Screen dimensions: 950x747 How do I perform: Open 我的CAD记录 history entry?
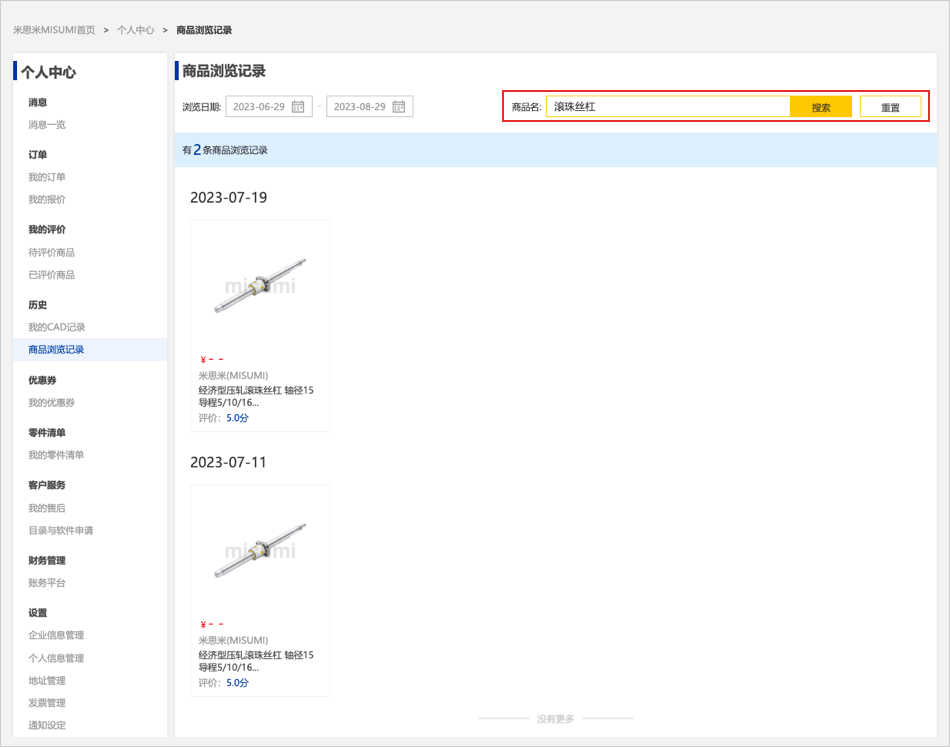coord(57,327)
